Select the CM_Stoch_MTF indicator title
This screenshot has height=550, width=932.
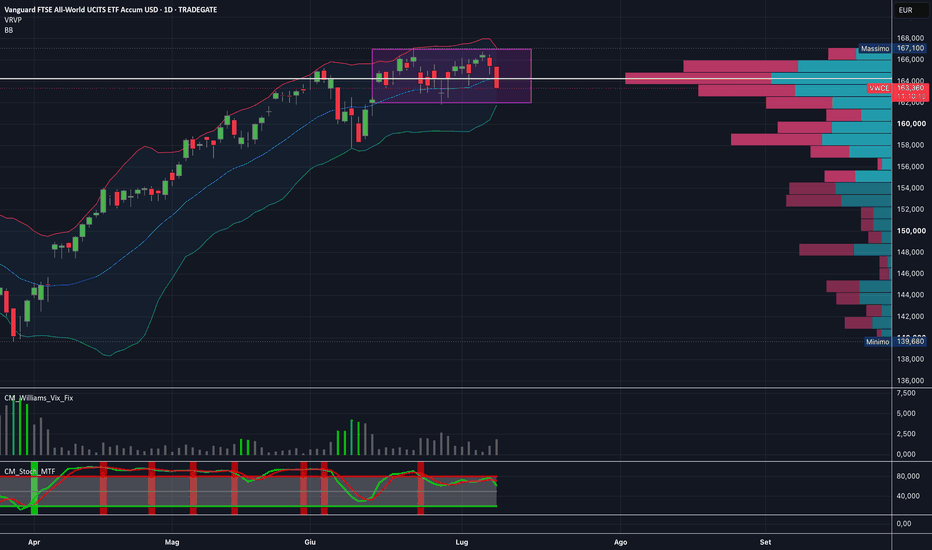point(30,472)
